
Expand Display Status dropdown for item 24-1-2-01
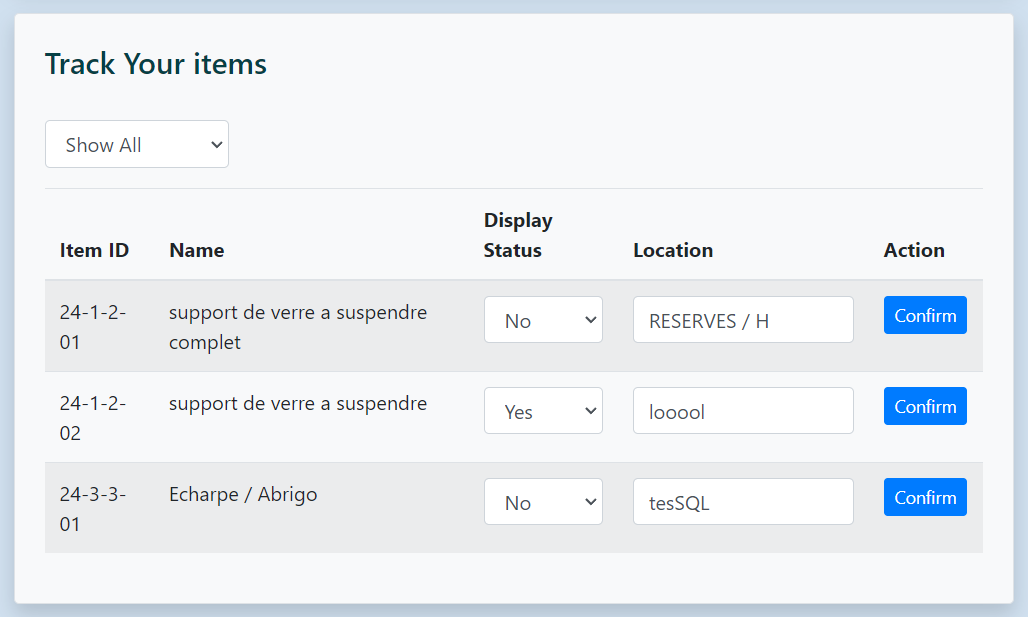pos(543,320)
